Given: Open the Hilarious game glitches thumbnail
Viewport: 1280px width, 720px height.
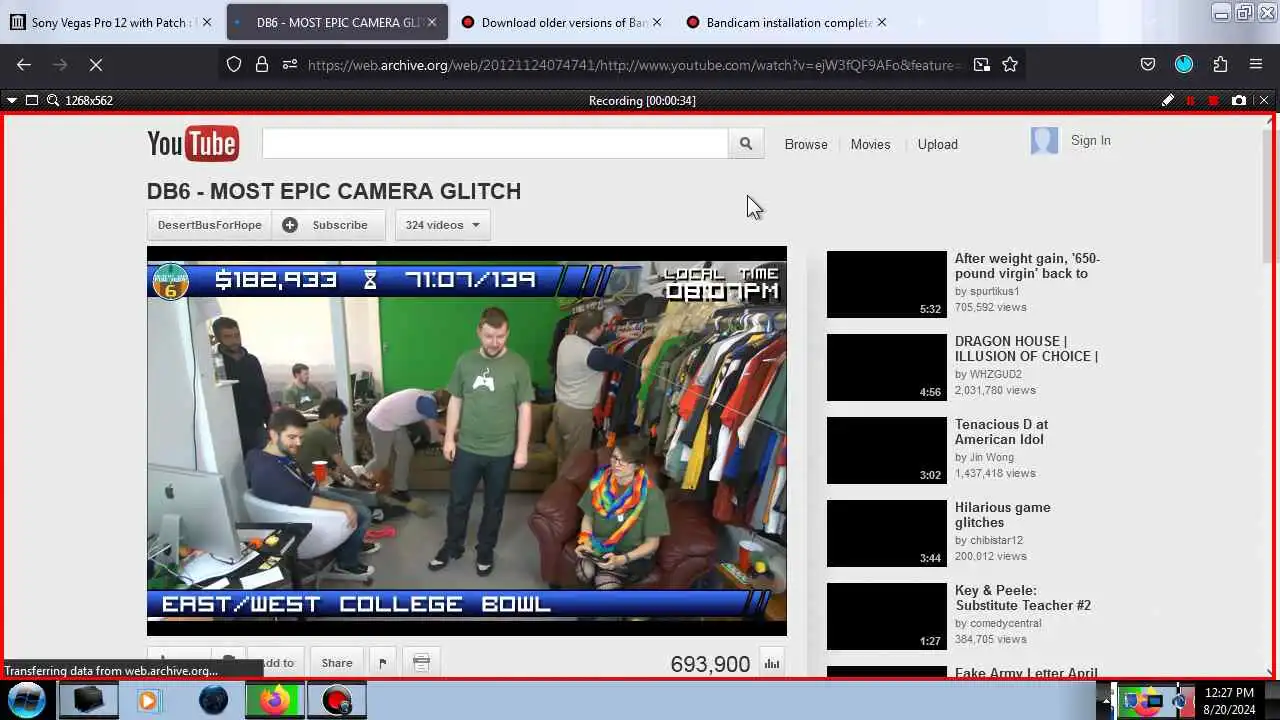Looking at the screenshot, I should click(887, 533).
